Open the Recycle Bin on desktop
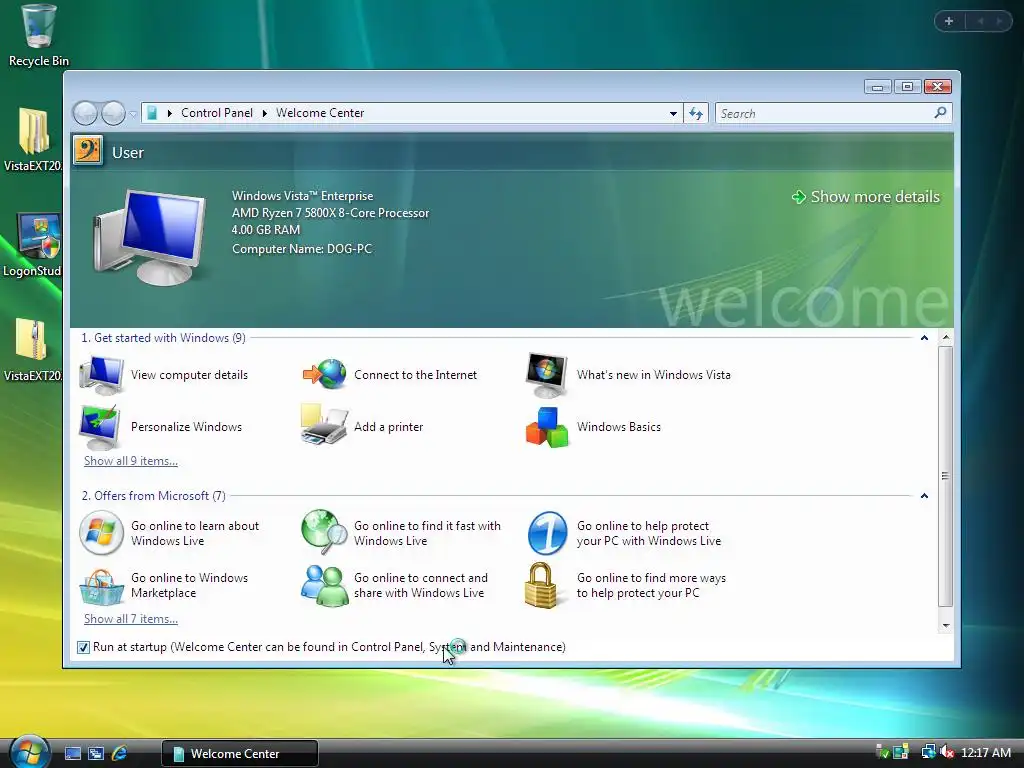Image resolution: width=1024 pixels, height=768 pixels. pos(39,36)
